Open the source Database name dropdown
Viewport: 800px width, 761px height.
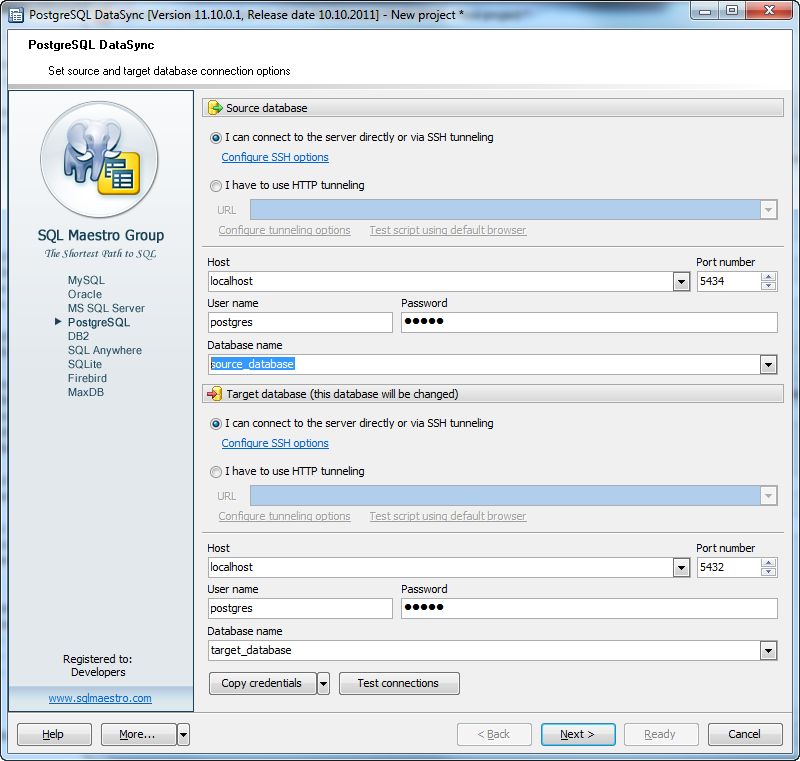coord(768,365)
